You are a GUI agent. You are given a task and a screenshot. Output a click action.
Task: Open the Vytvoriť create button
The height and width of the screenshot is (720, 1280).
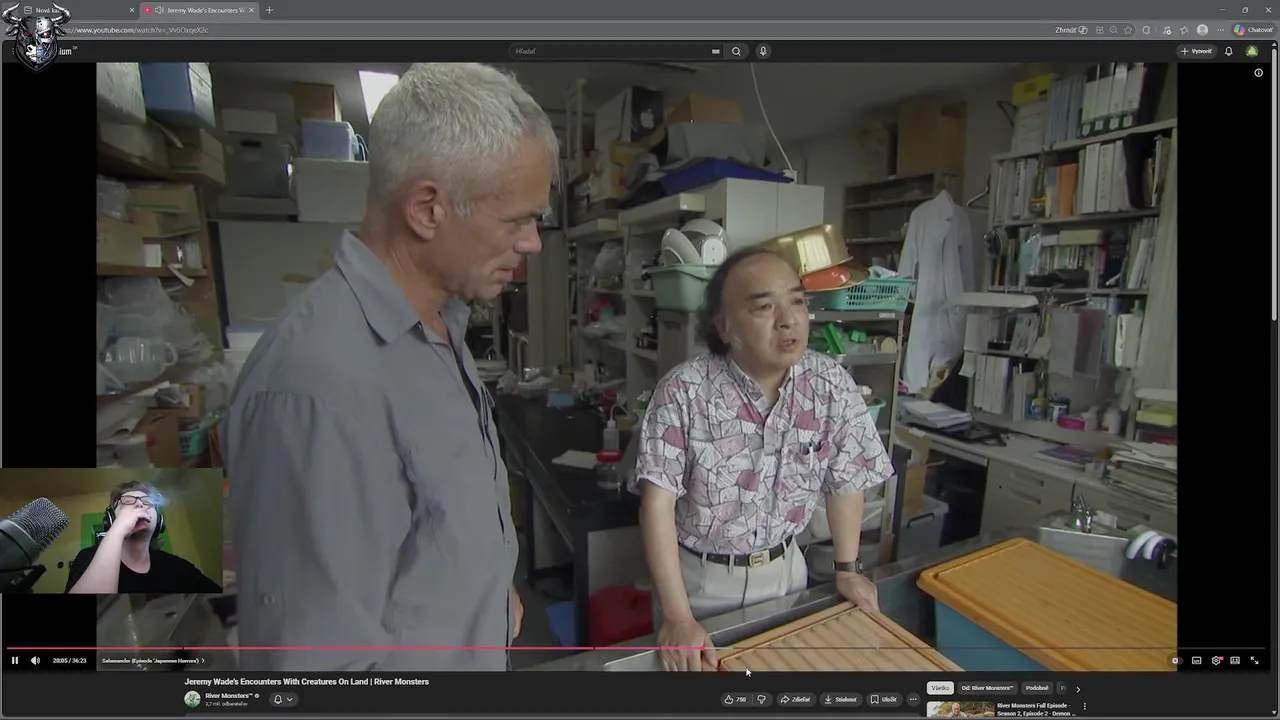click(x=1196, y=51)
